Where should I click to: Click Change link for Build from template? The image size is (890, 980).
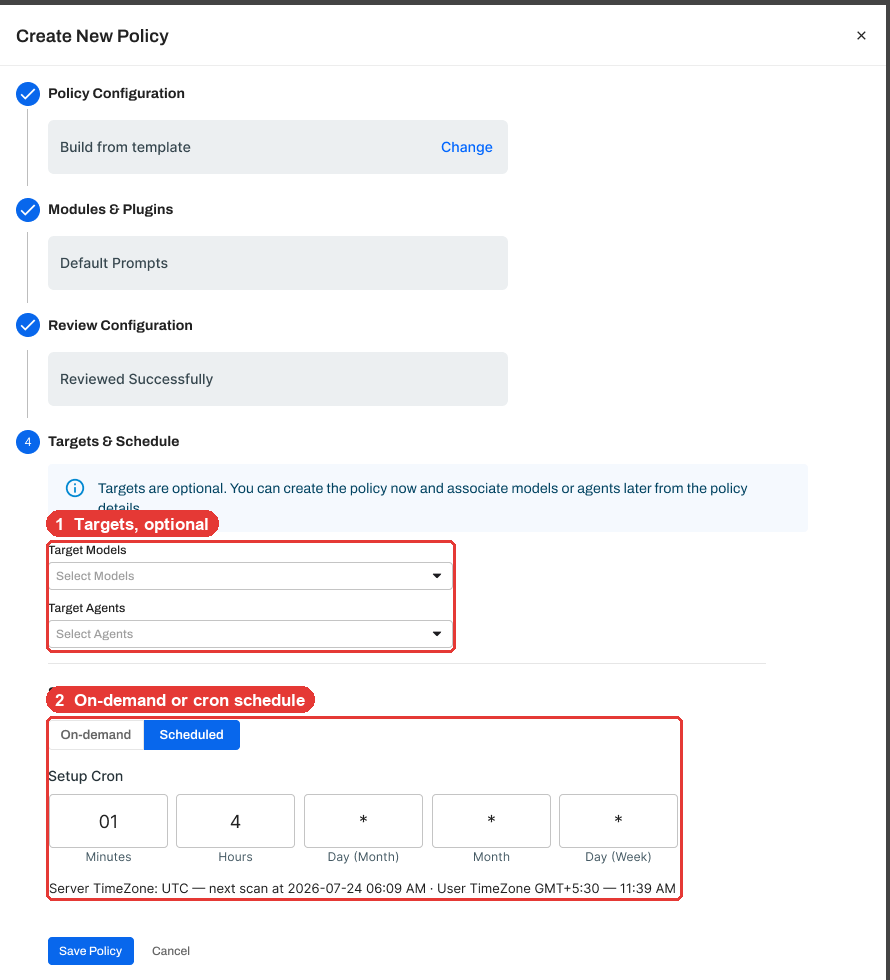pos(466,147)
